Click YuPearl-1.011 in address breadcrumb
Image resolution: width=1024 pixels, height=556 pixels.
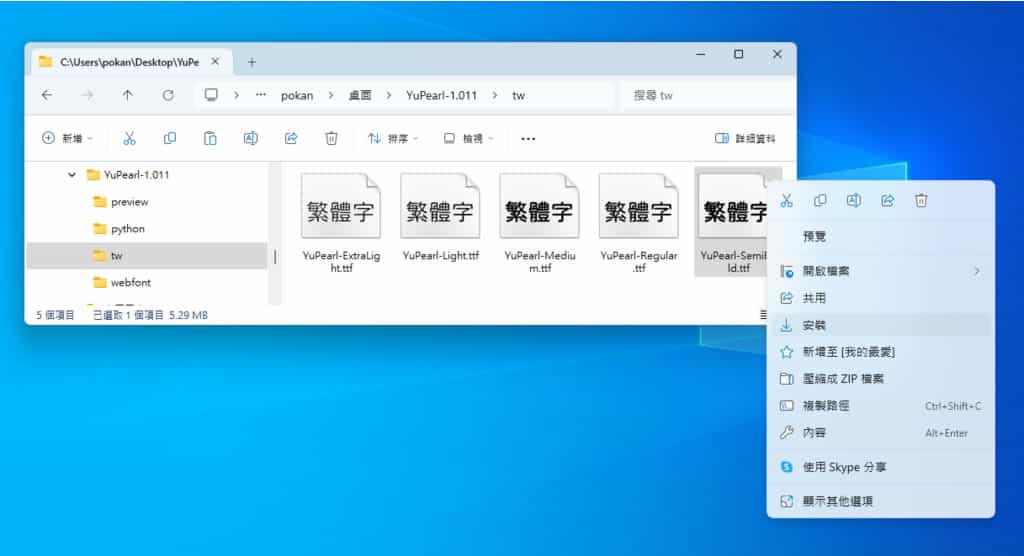pyautogui.click(x=441, y=95)
